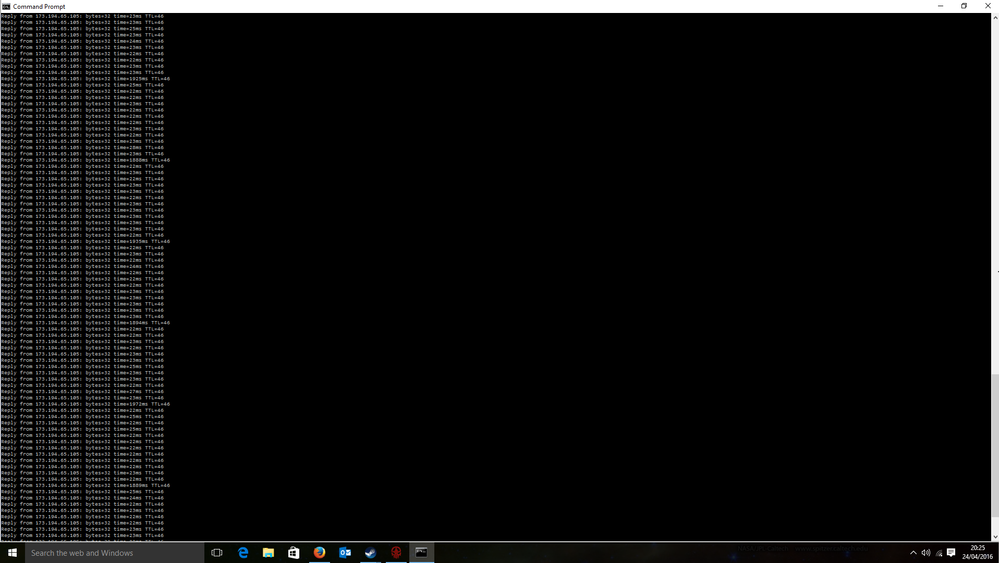Open the Windows Store taskbar icon

294,553
